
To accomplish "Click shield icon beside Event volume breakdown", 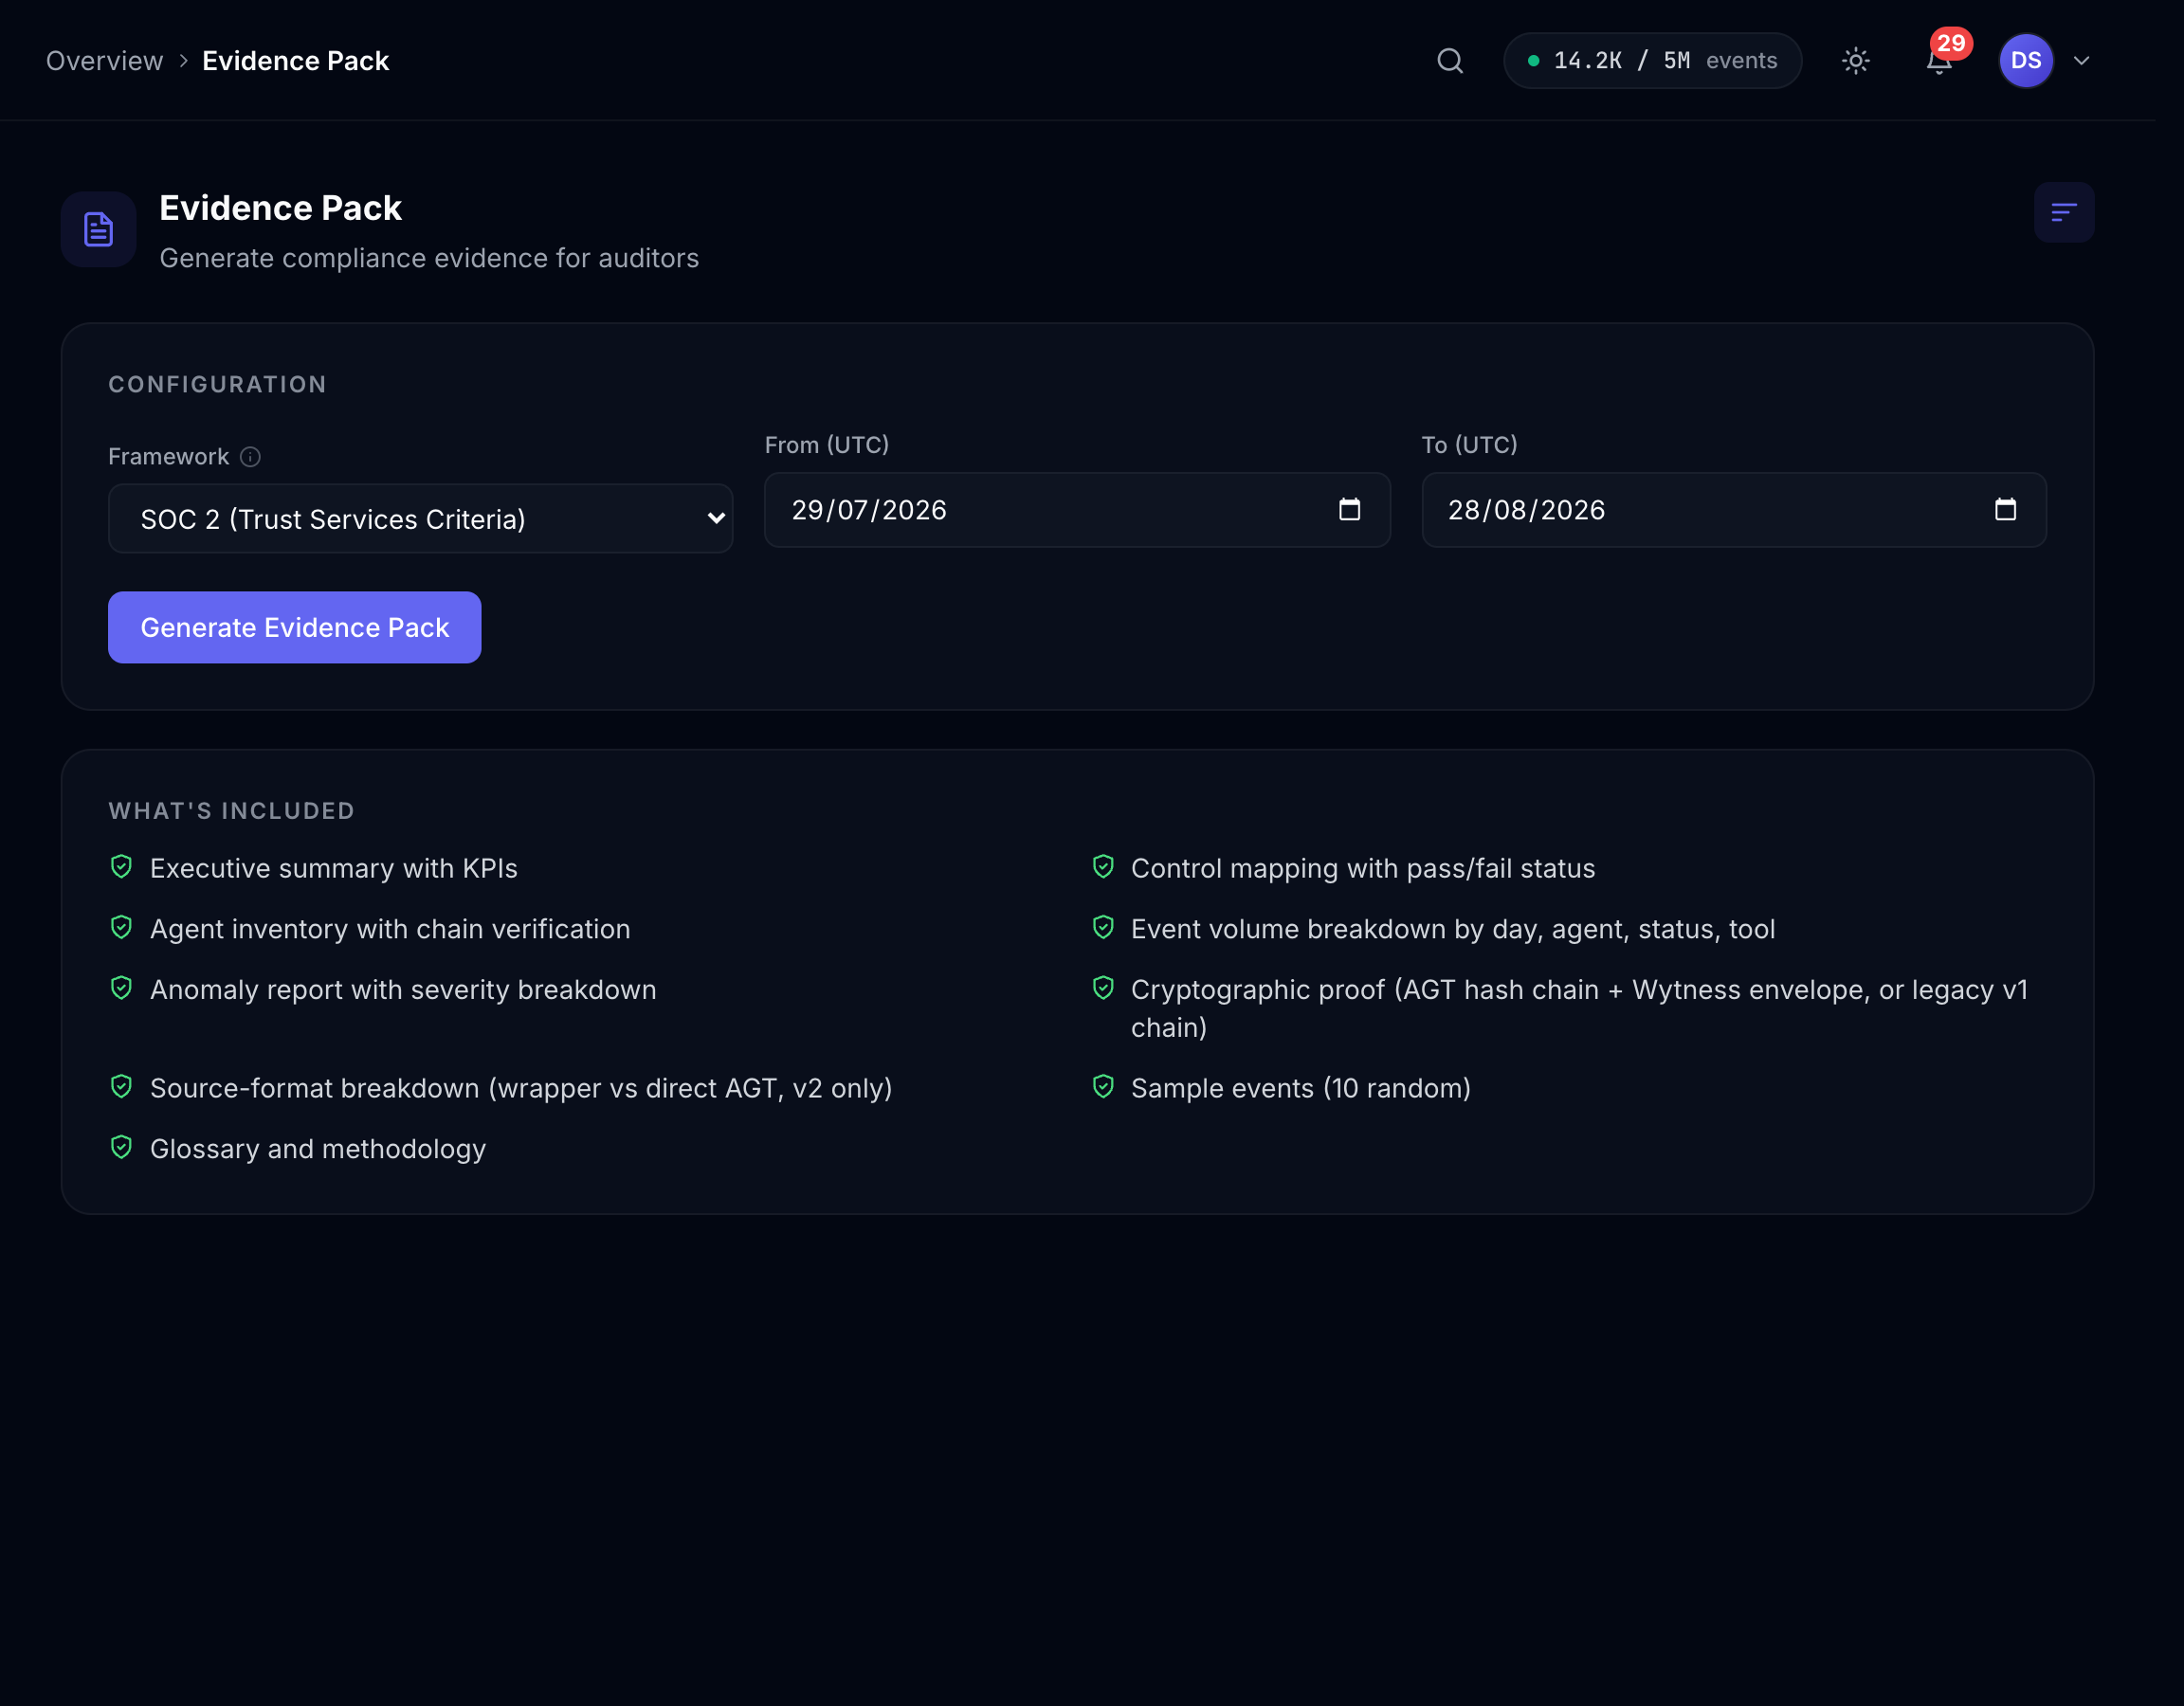I will click(1103, 928).
